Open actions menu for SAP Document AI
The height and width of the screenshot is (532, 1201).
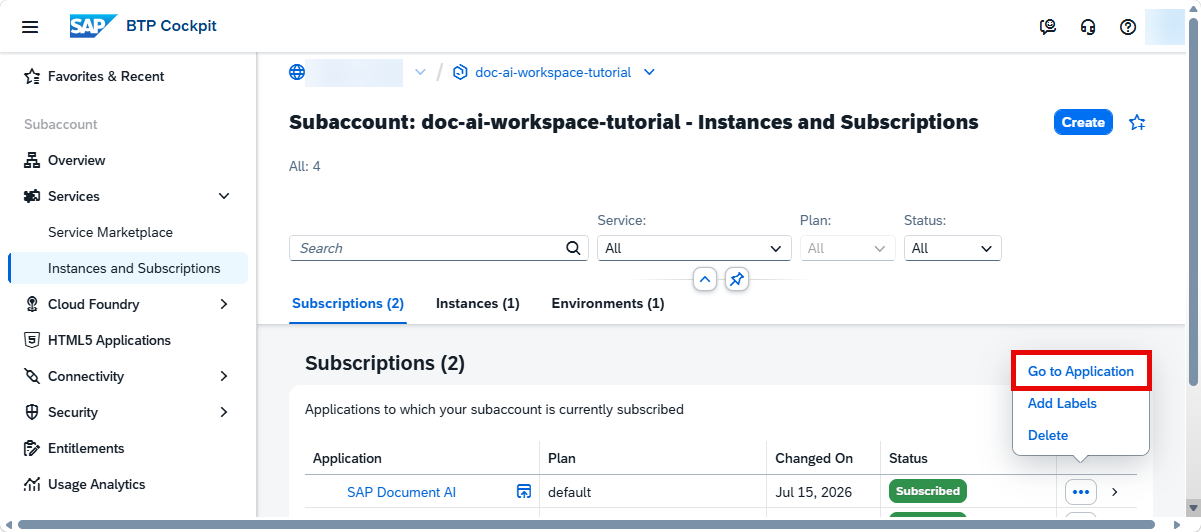coord(1081,492)
